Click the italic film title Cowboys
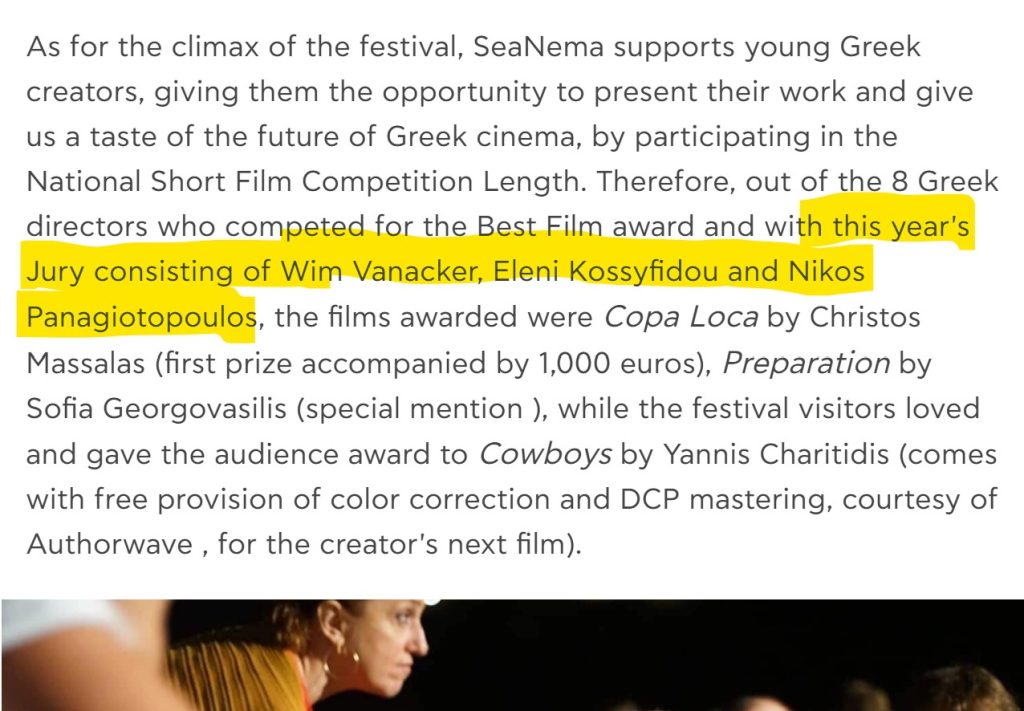The image size is (1024, 711). point(545,454)
